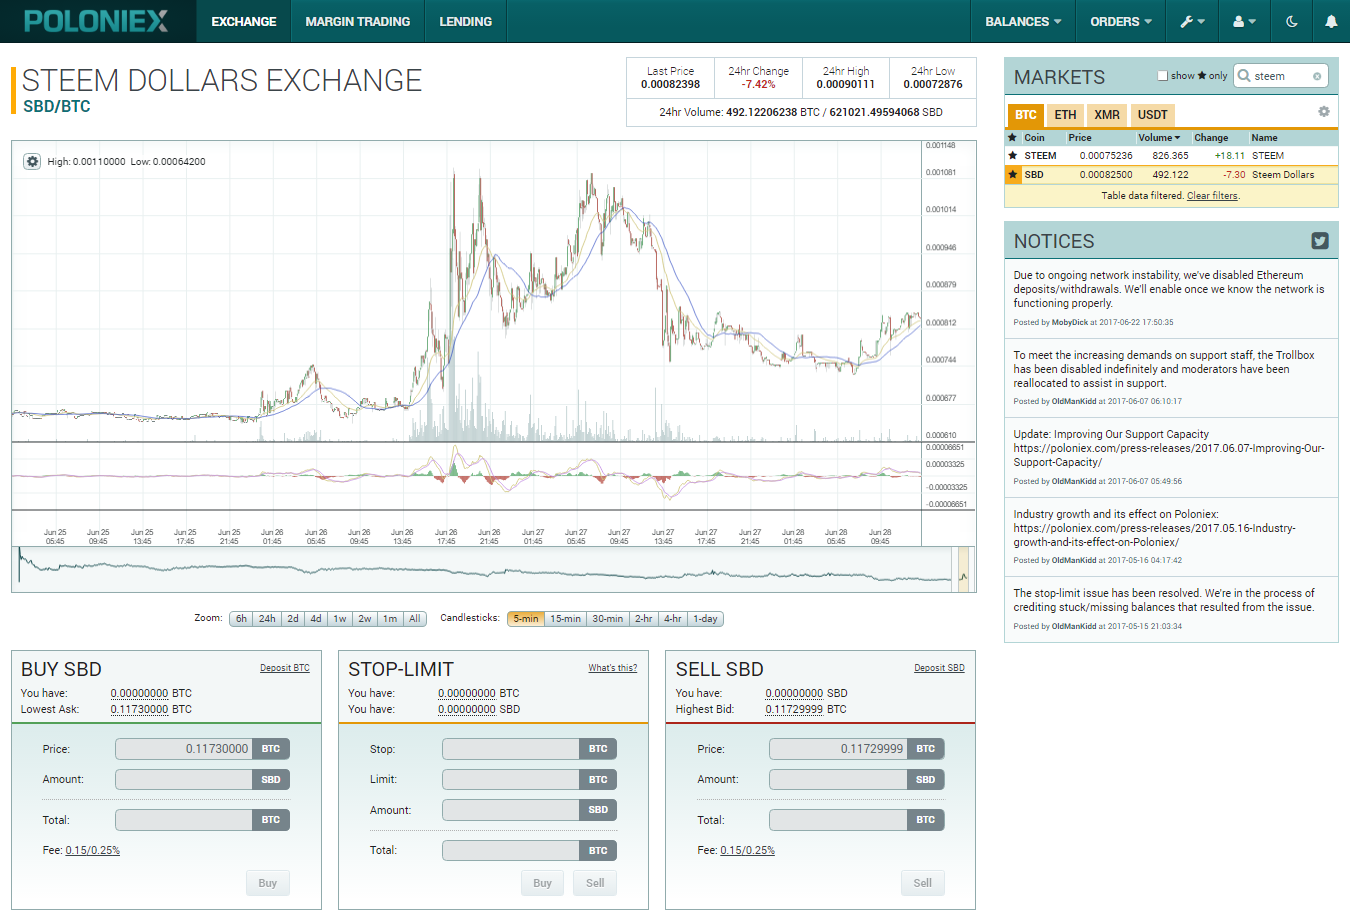Select 5-min candlesticks
Viewport: 1350px width, 914px height.
tap(526, 619)
